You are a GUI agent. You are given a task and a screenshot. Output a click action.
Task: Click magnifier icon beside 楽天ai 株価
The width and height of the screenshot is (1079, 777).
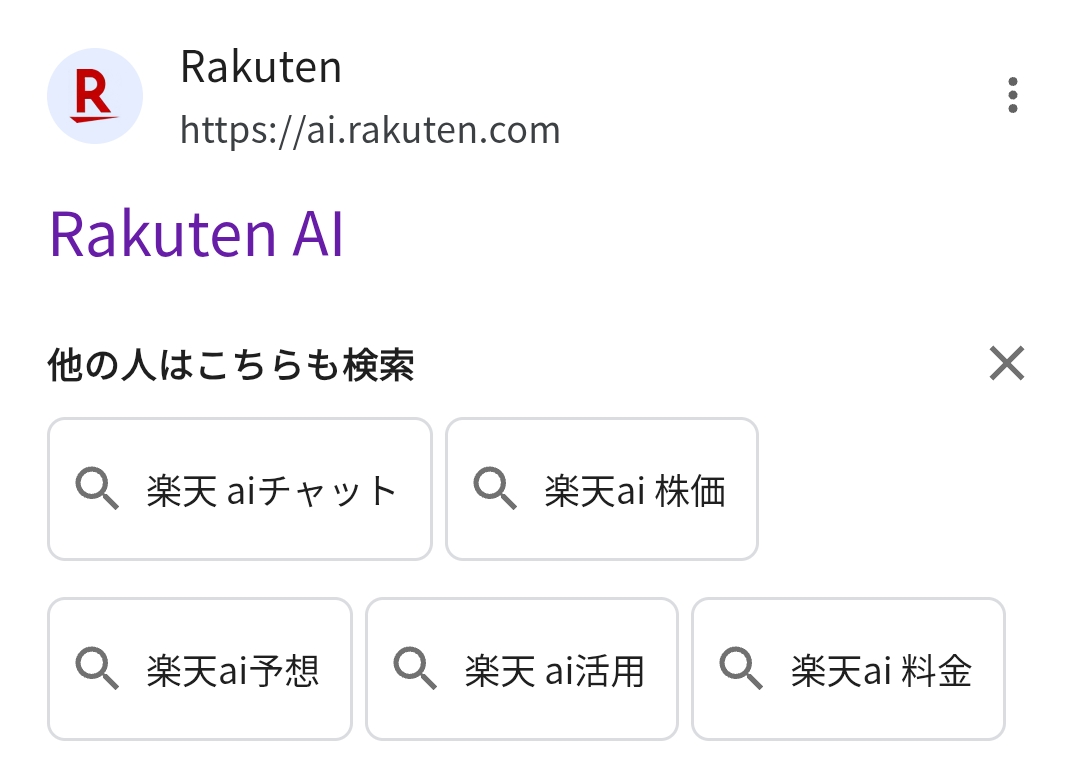point(495,489)
